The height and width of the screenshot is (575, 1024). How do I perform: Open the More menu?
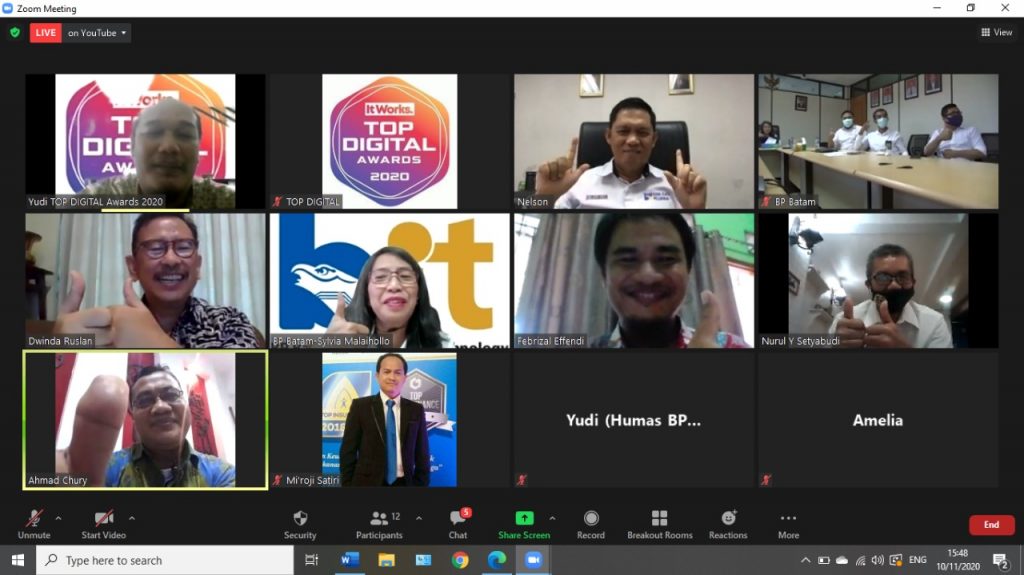tap(788, 523)
